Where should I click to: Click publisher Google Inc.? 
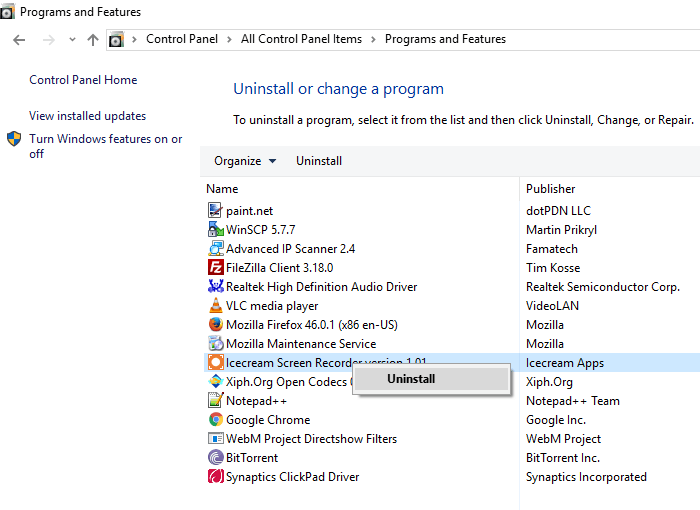[x=556, y=420]
